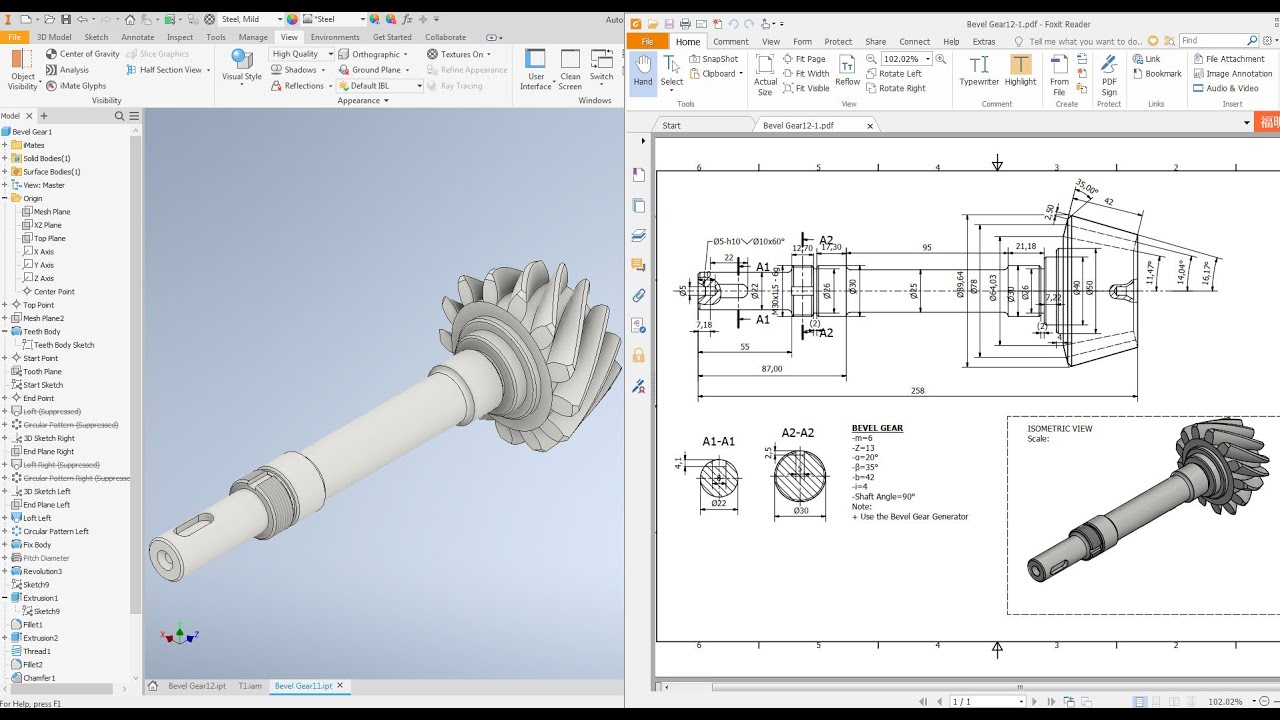Click the Bookmark link button
The width and height of the screenshot is (1280, 720).
[1156, 73]
